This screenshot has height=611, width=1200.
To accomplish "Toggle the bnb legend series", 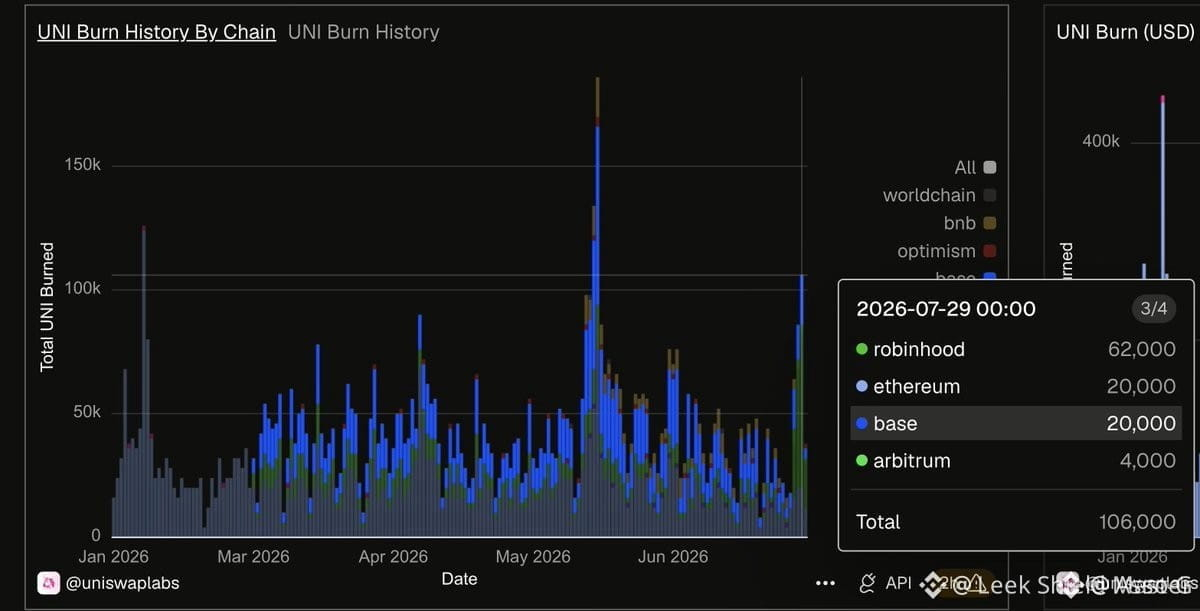I will coord(970,223).
